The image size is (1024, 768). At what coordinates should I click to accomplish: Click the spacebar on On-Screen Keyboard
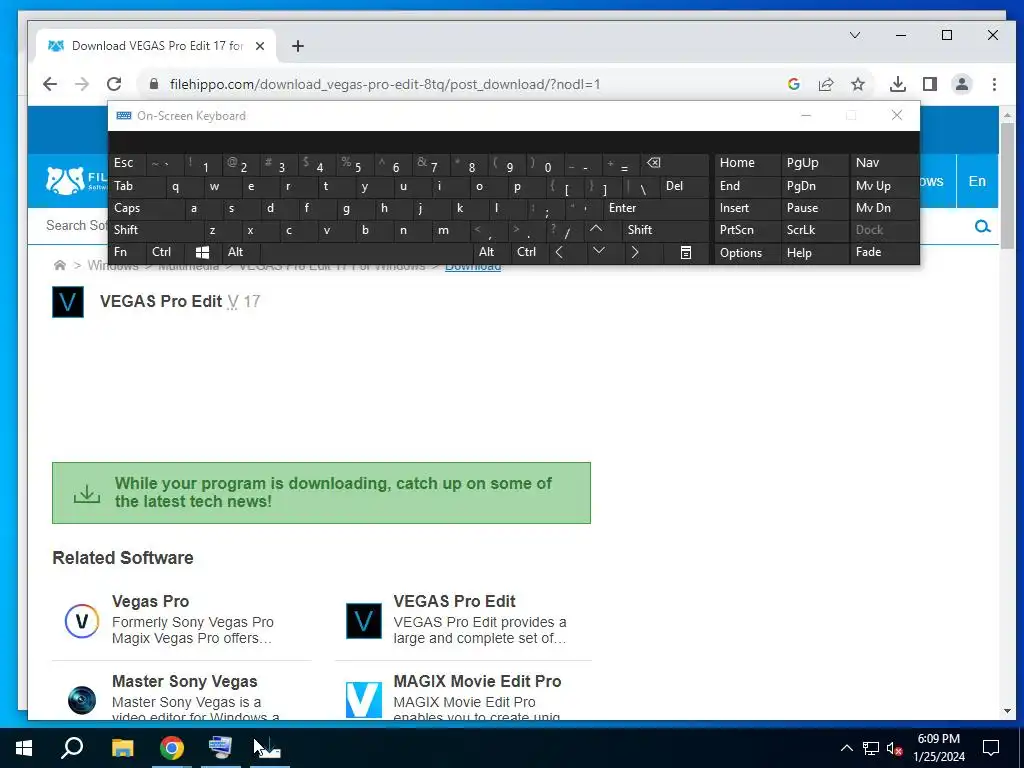[366, 252]
